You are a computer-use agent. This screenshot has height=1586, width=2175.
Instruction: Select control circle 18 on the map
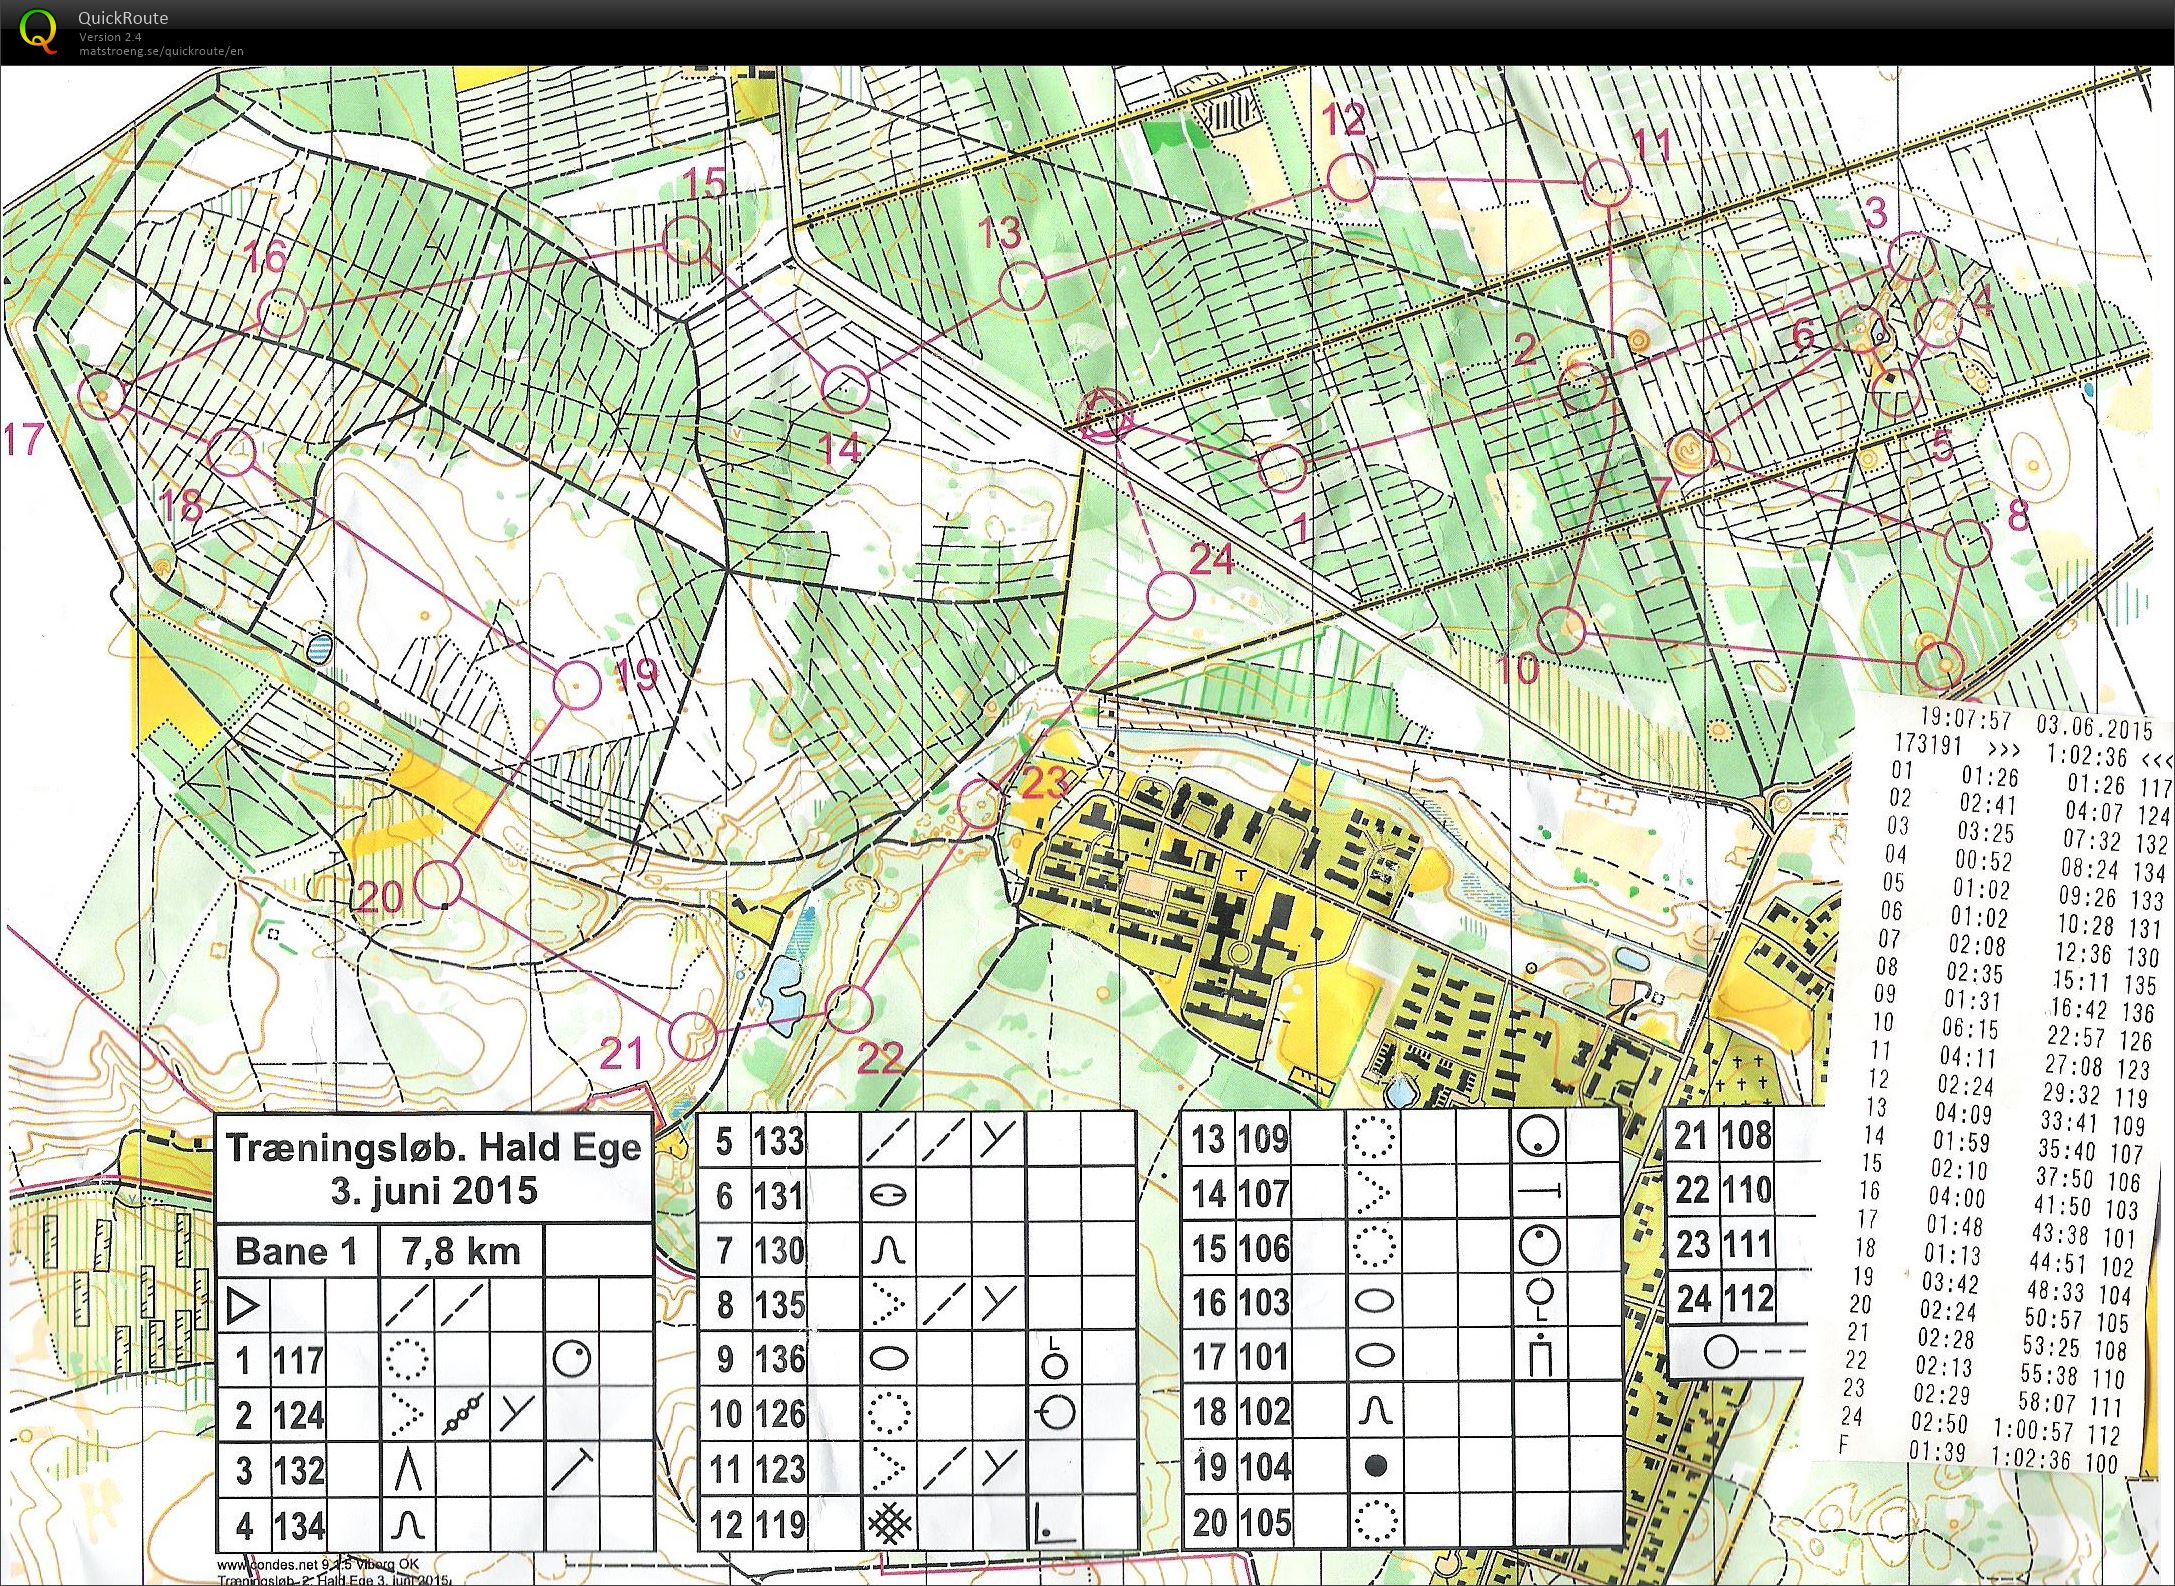pos(232,453)
